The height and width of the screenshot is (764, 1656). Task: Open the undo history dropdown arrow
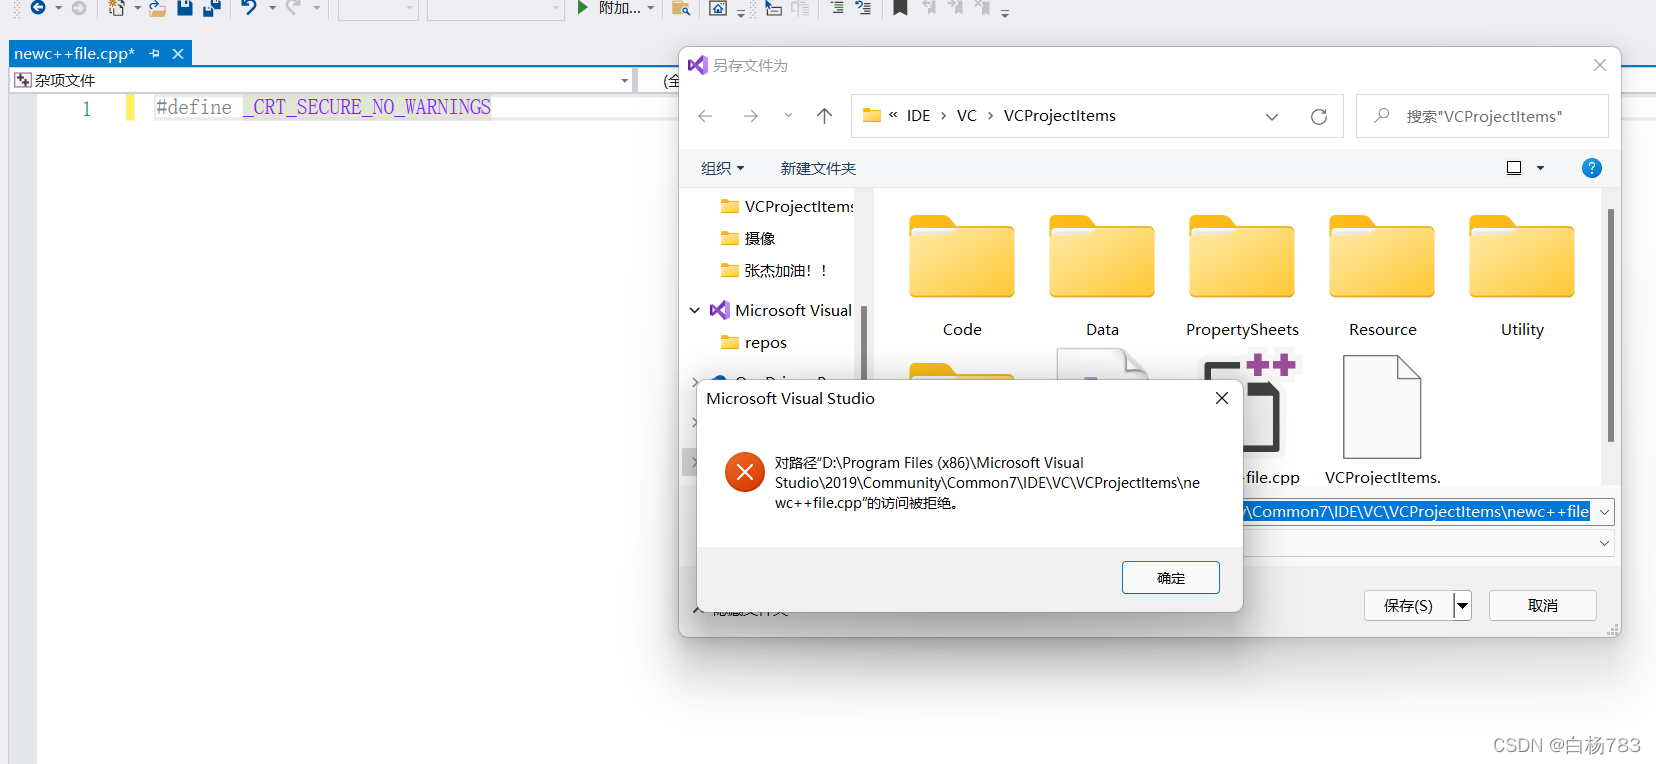coord(272,8)
